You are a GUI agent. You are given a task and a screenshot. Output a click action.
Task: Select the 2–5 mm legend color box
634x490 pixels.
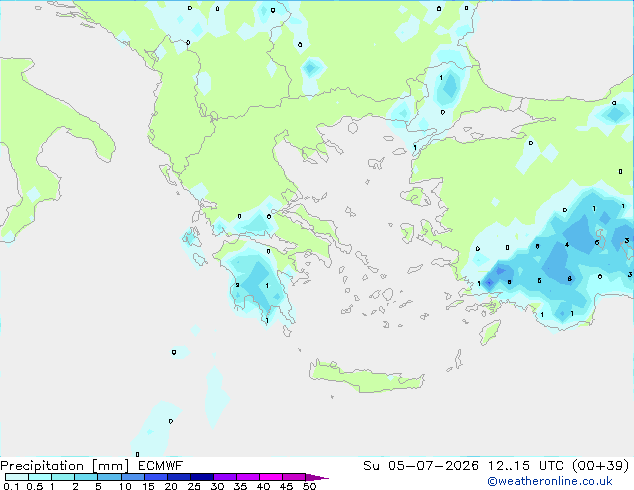tap(86, 477)
